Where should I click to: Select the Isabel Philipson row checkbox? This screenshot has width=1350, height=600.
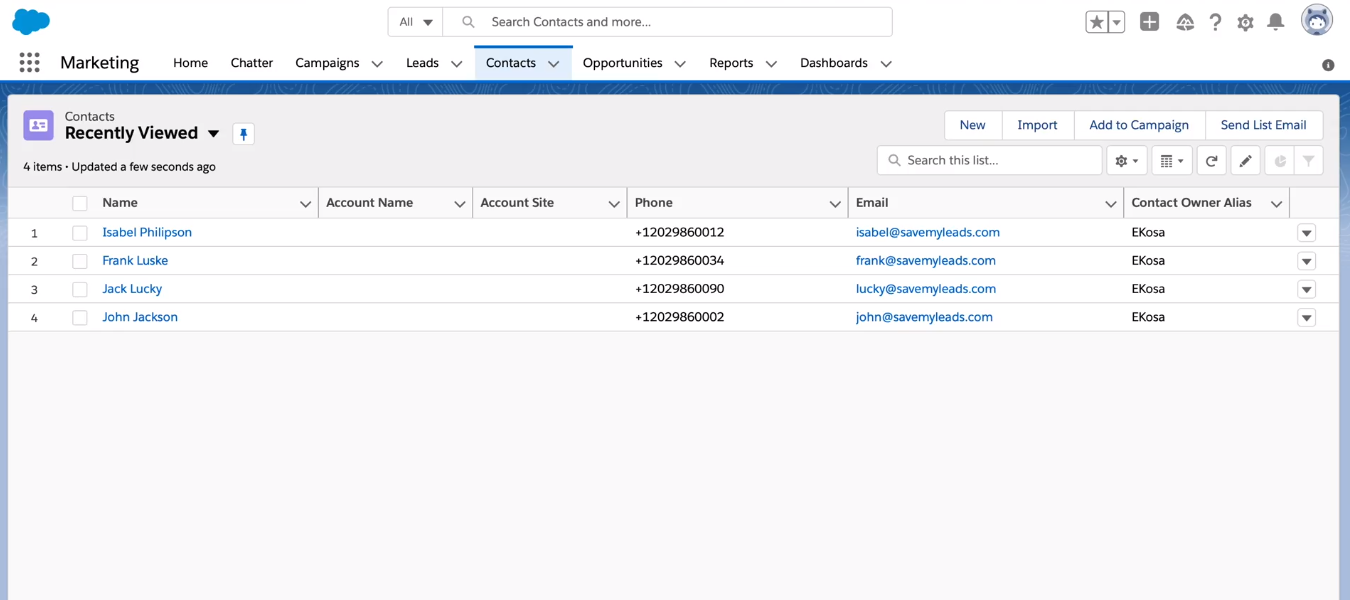pyautogui.click(x=80, y=233)
